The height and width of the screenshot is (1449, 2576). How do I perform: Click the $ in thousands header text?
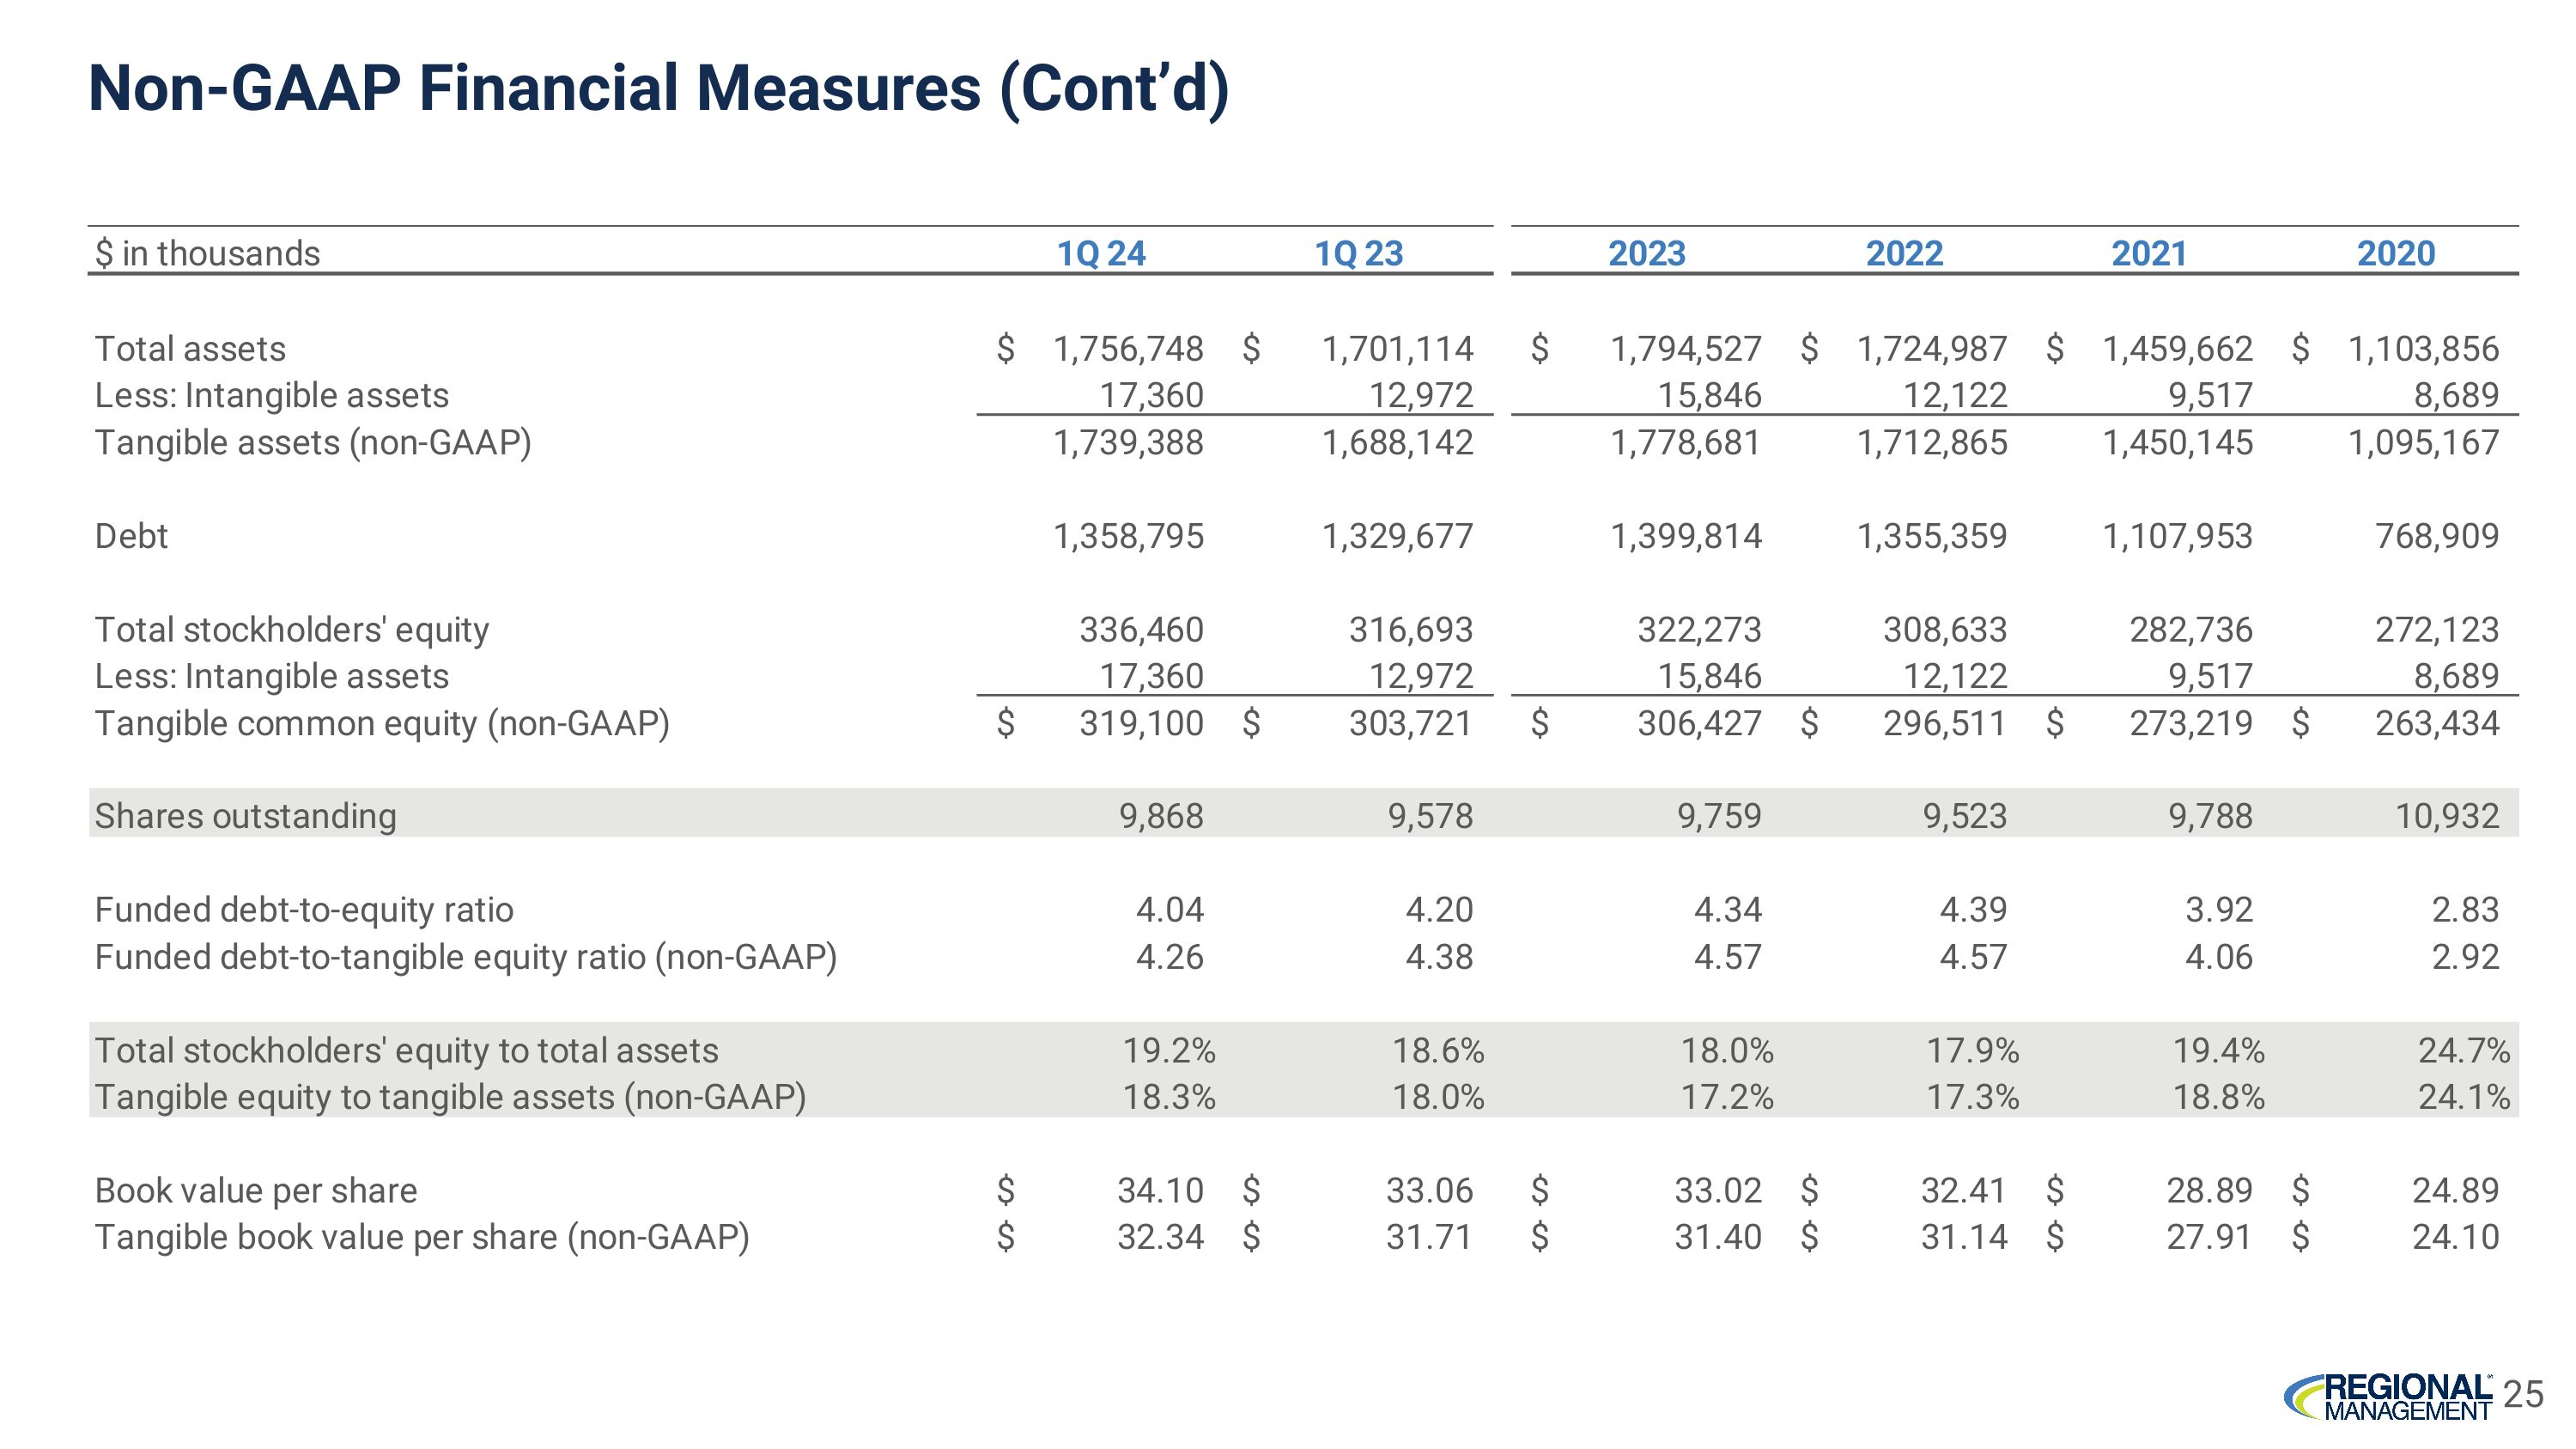coord(207,253)
